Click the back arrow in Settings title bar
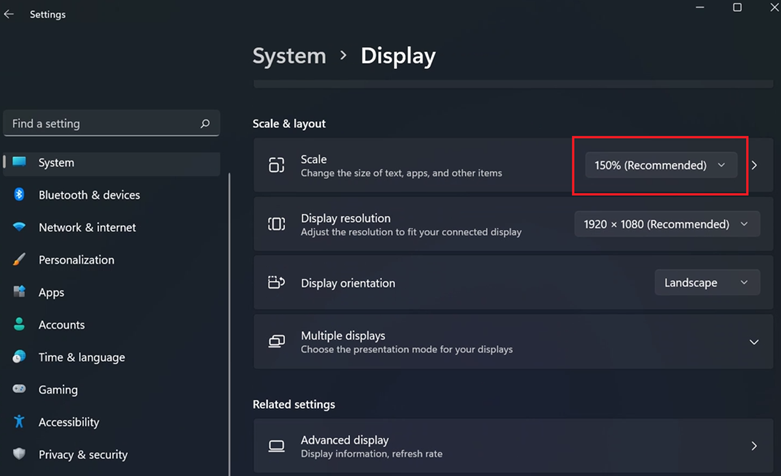This screenshot has width=781, height=476. pos(10,15)
